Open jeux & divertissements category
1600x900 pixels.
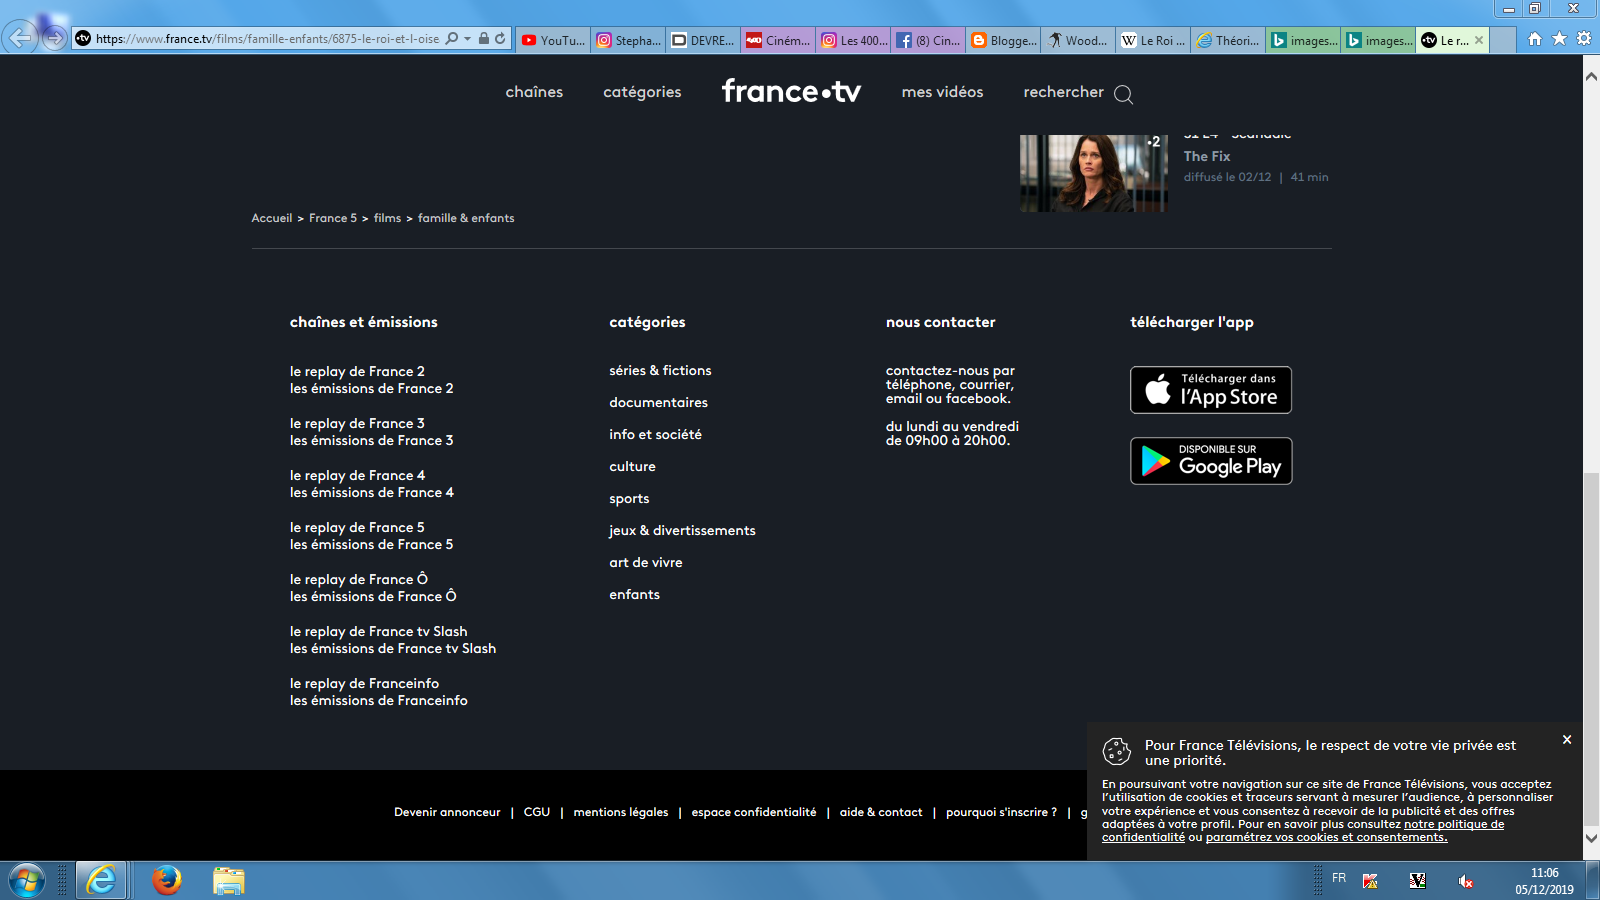tap(682, 530)
